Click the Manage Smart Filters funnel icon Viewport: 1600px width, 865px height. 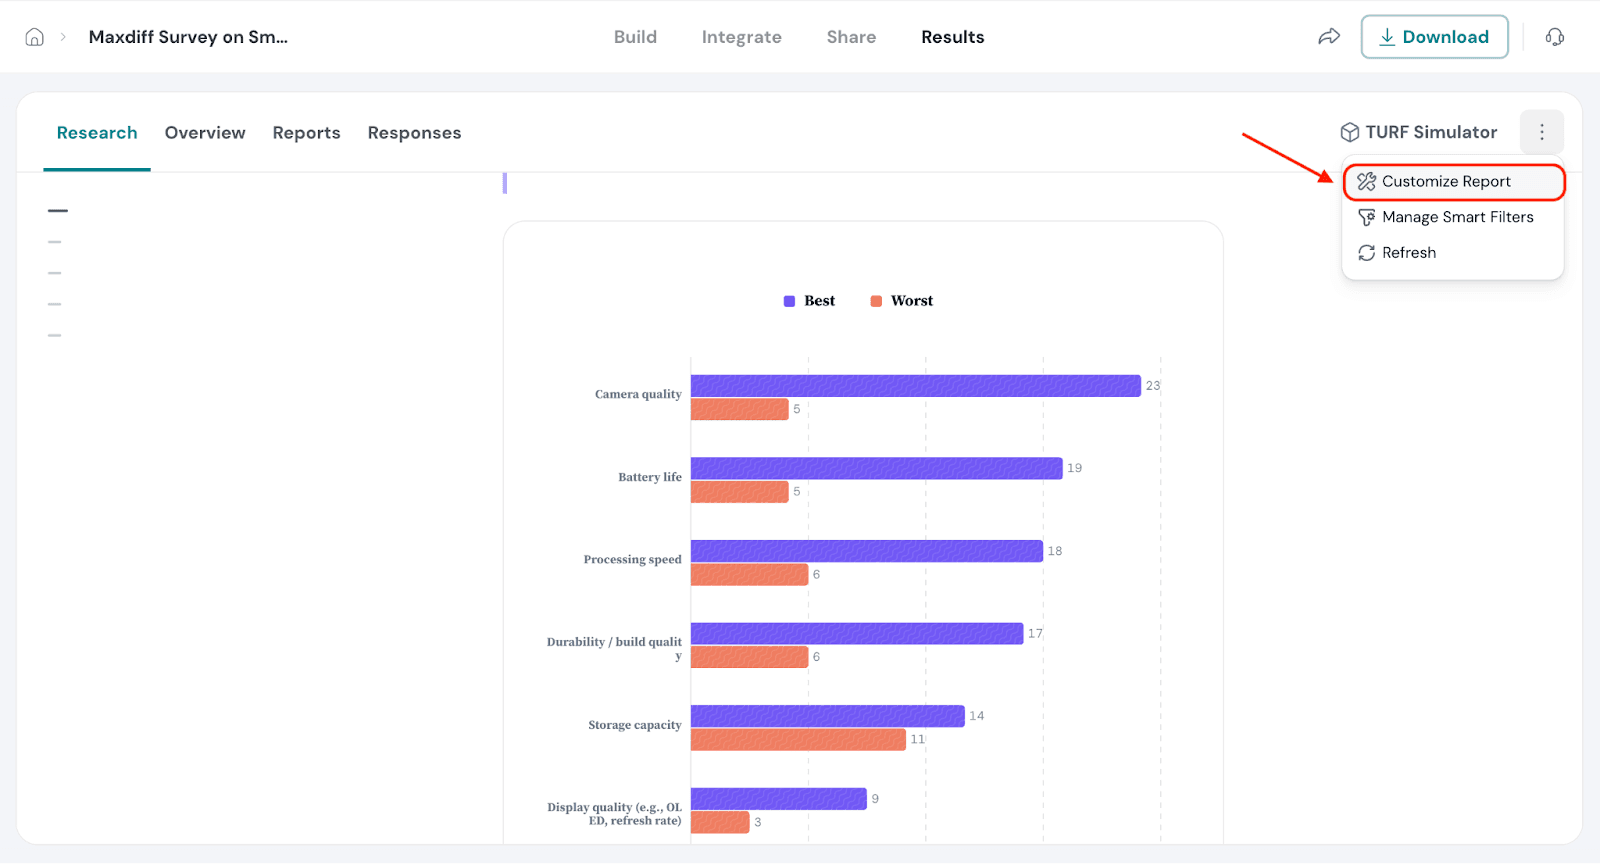click(x=1366, y=217)
